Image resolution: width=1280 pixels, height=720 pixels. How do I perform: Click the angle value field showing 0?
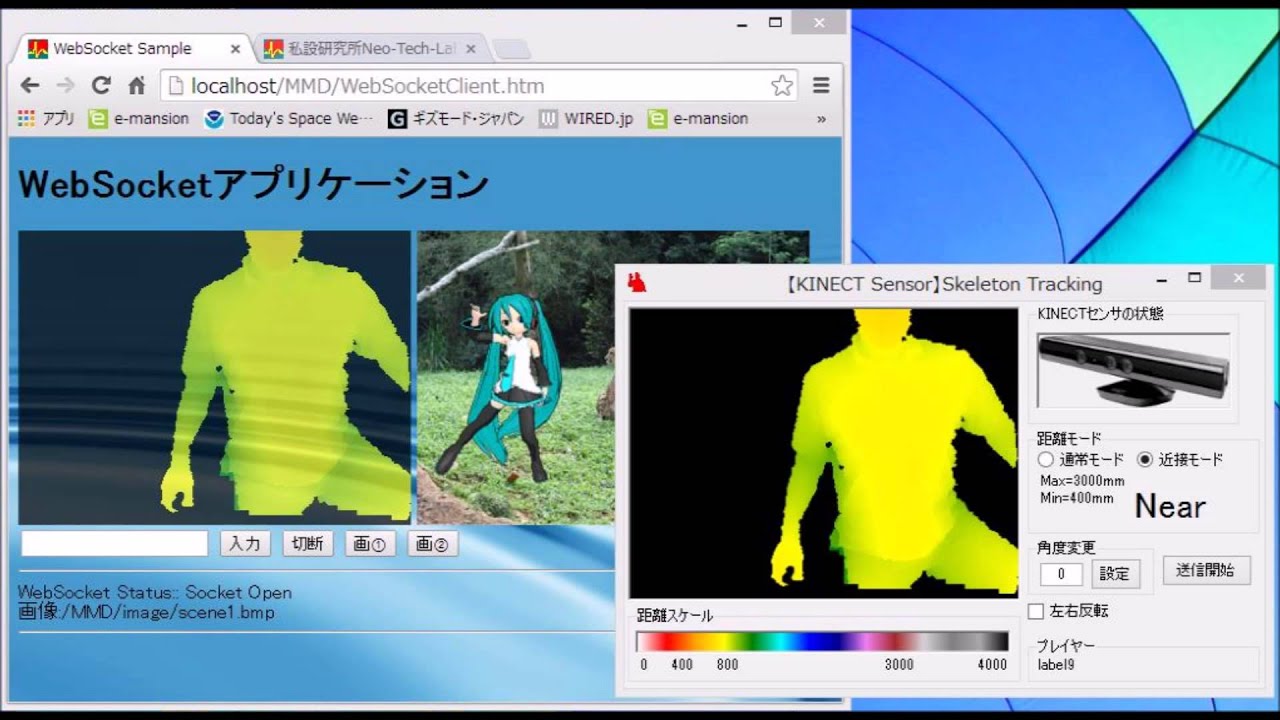pyautogui.click(x=1061, y=574)
